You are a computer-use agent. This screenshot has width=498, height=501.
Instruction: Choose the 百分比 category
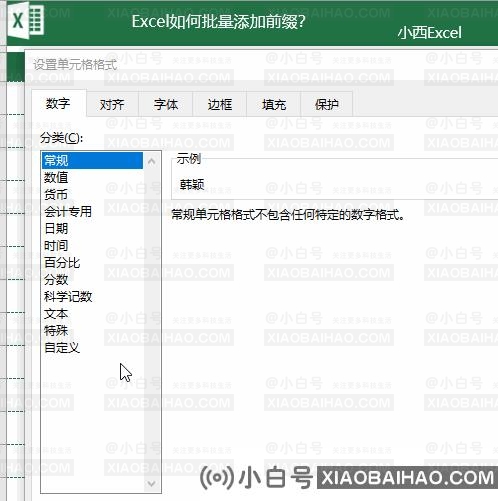click(92, 263)
